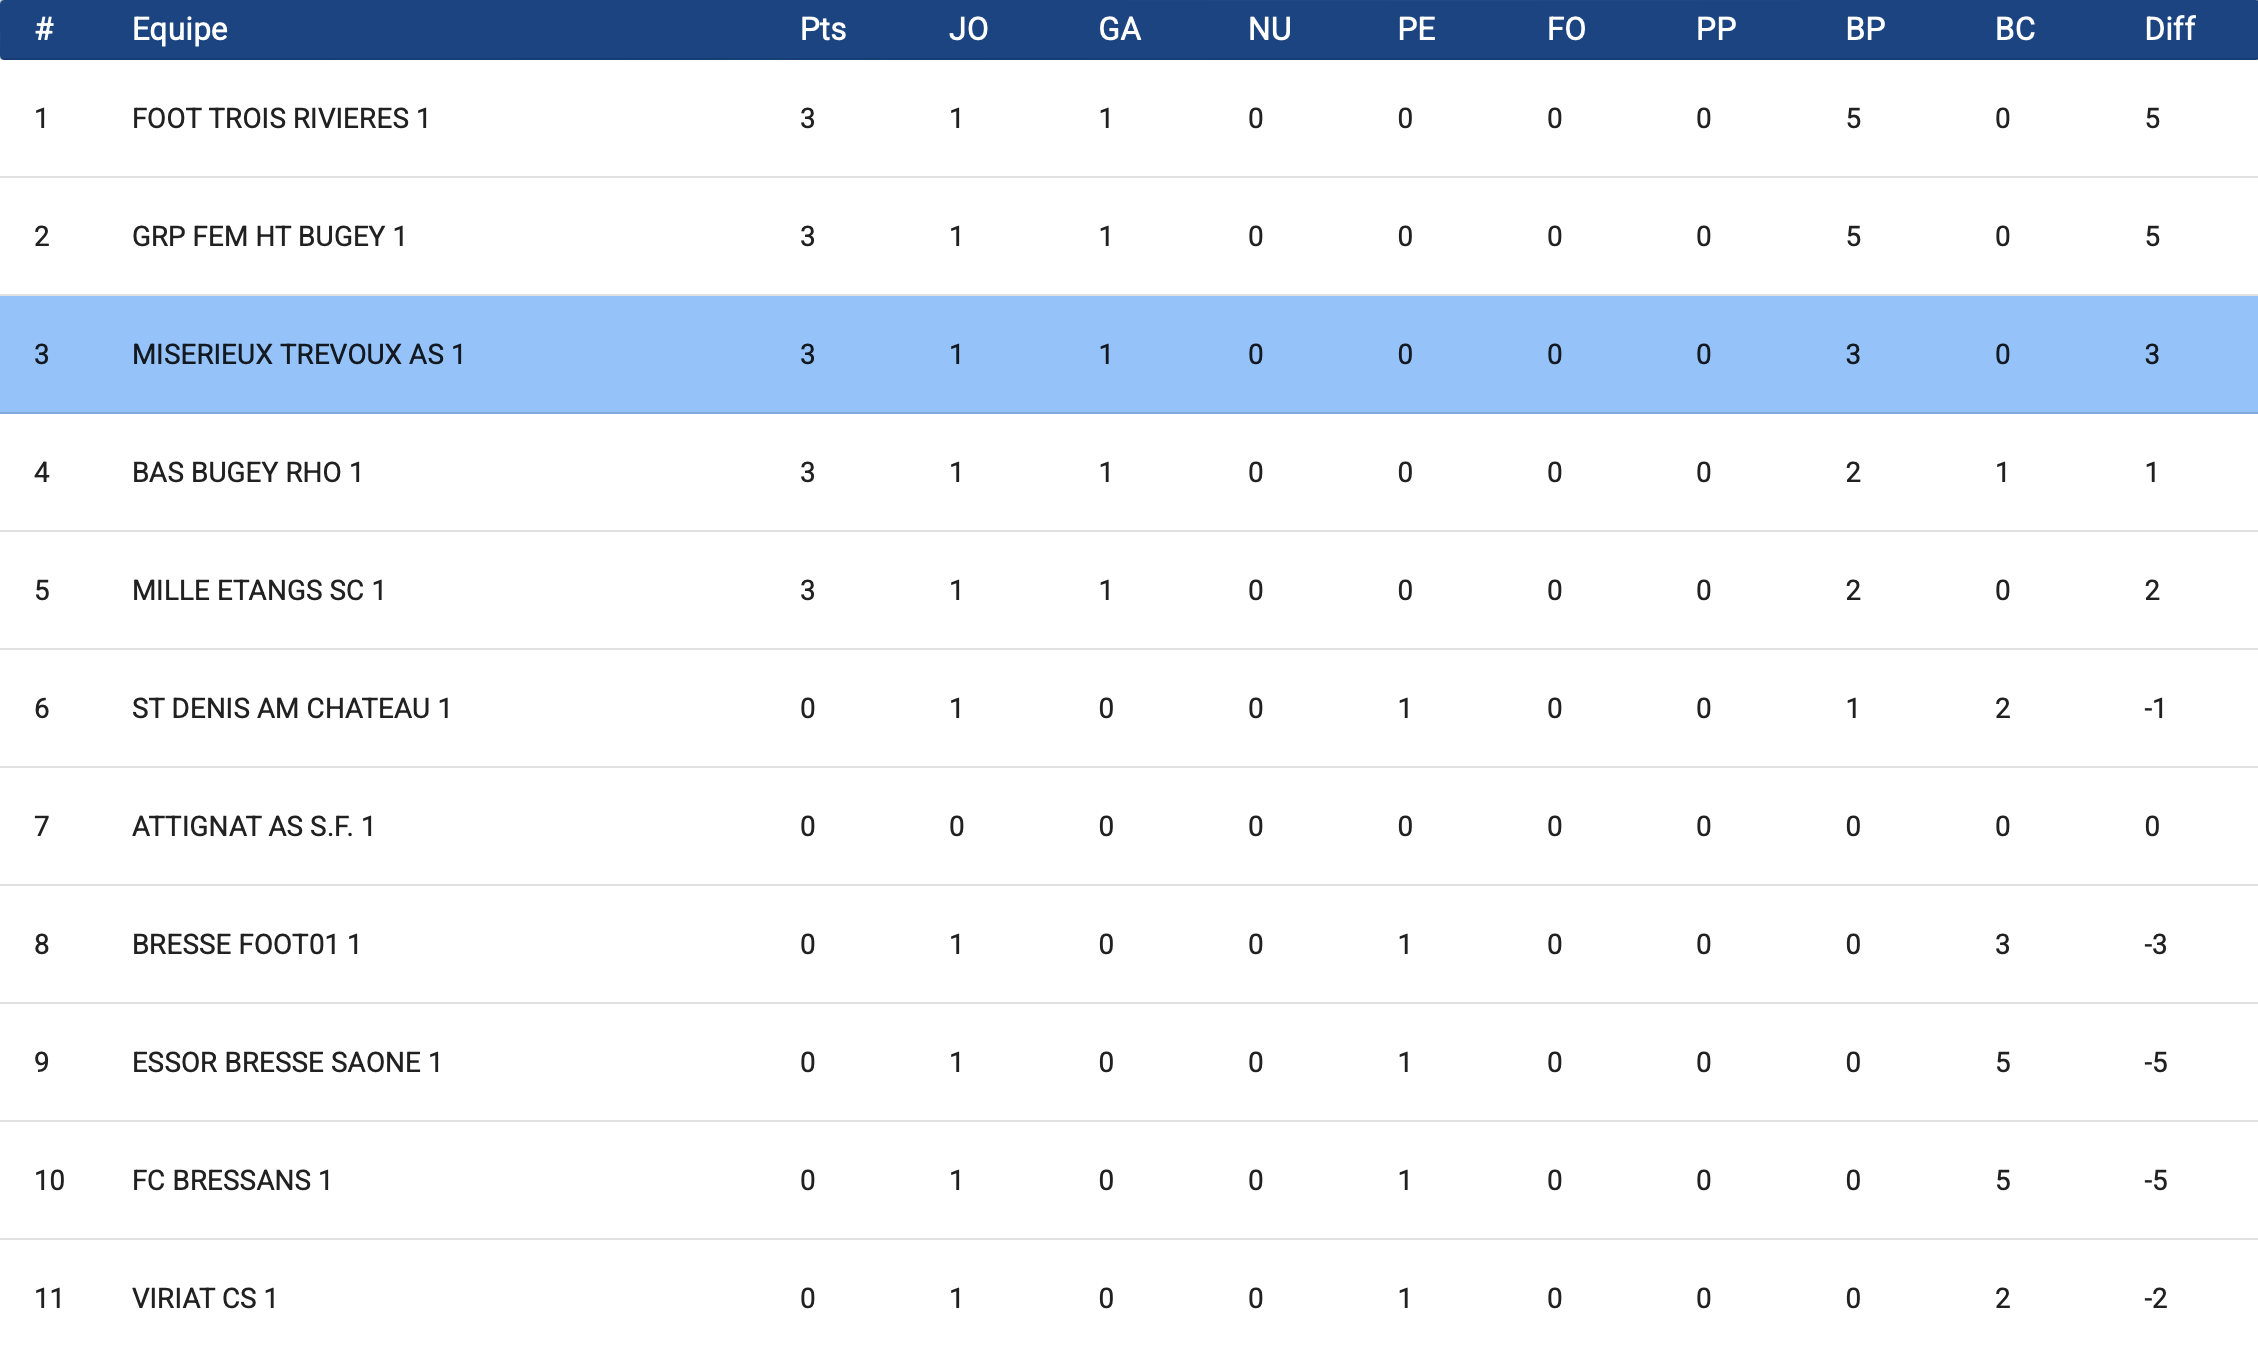Click the ESSOR BRESSE SAONE 1 team

tap(286, 1063)
